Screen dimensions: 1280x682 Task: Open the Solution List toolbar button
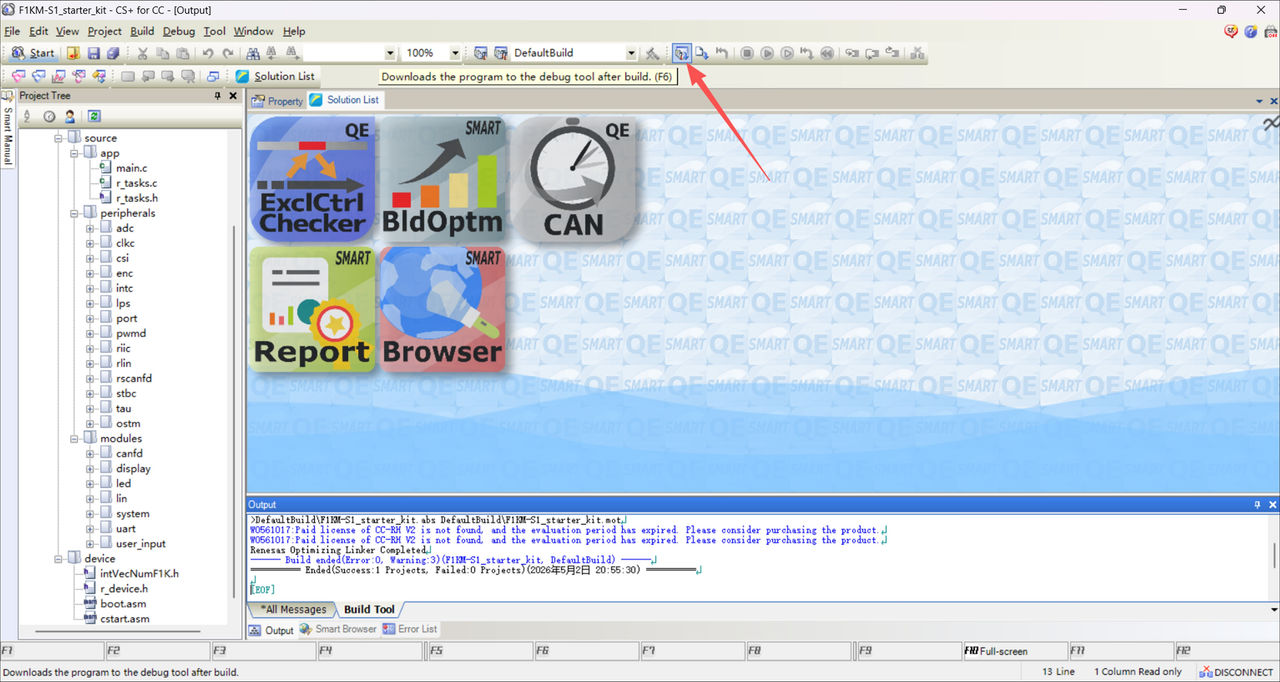(x=275, y=76)
